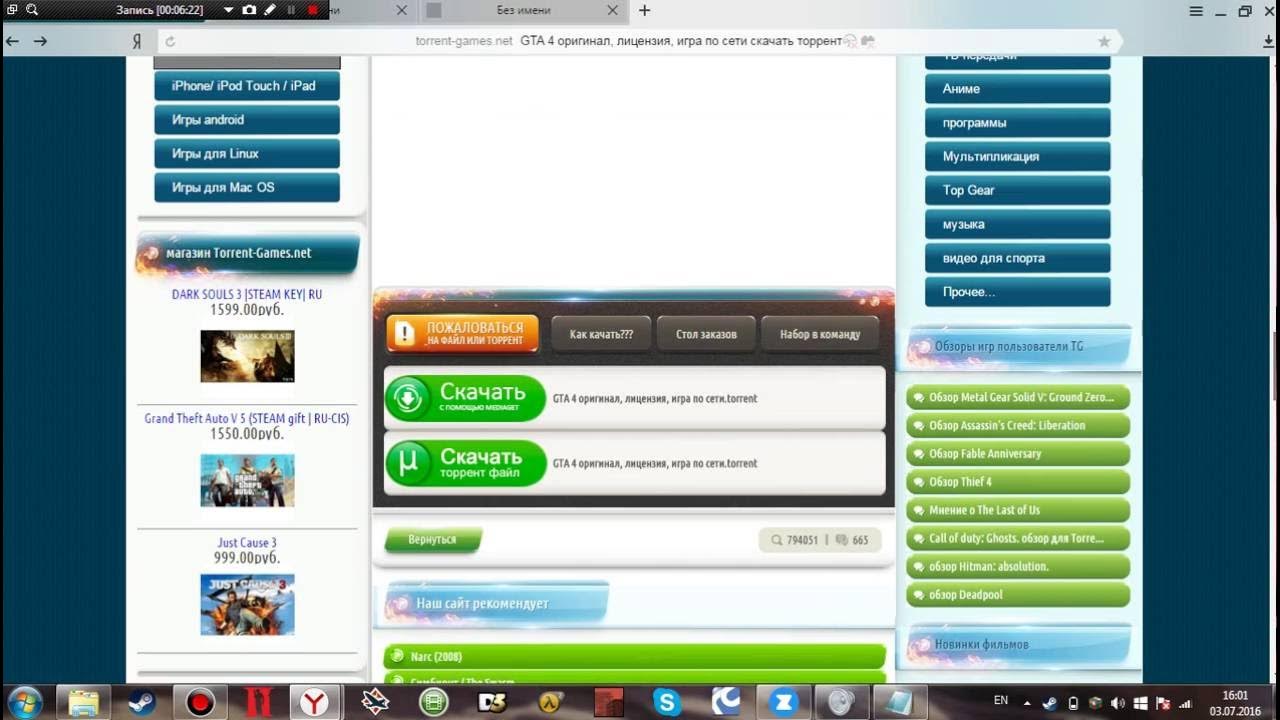Click the 'Как качать???' button
This screenshot has width=1280, height=720.
point(601,334)
